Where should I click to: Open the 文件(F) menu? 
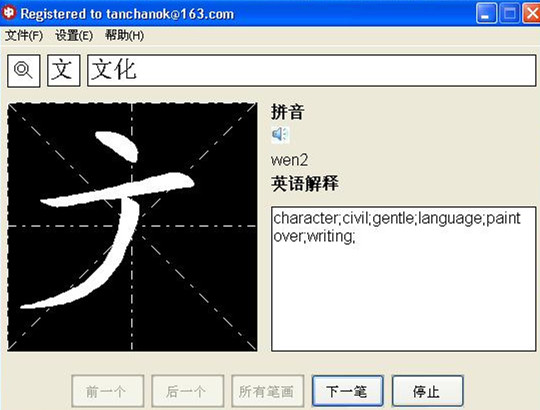click(x=24, y=35)
